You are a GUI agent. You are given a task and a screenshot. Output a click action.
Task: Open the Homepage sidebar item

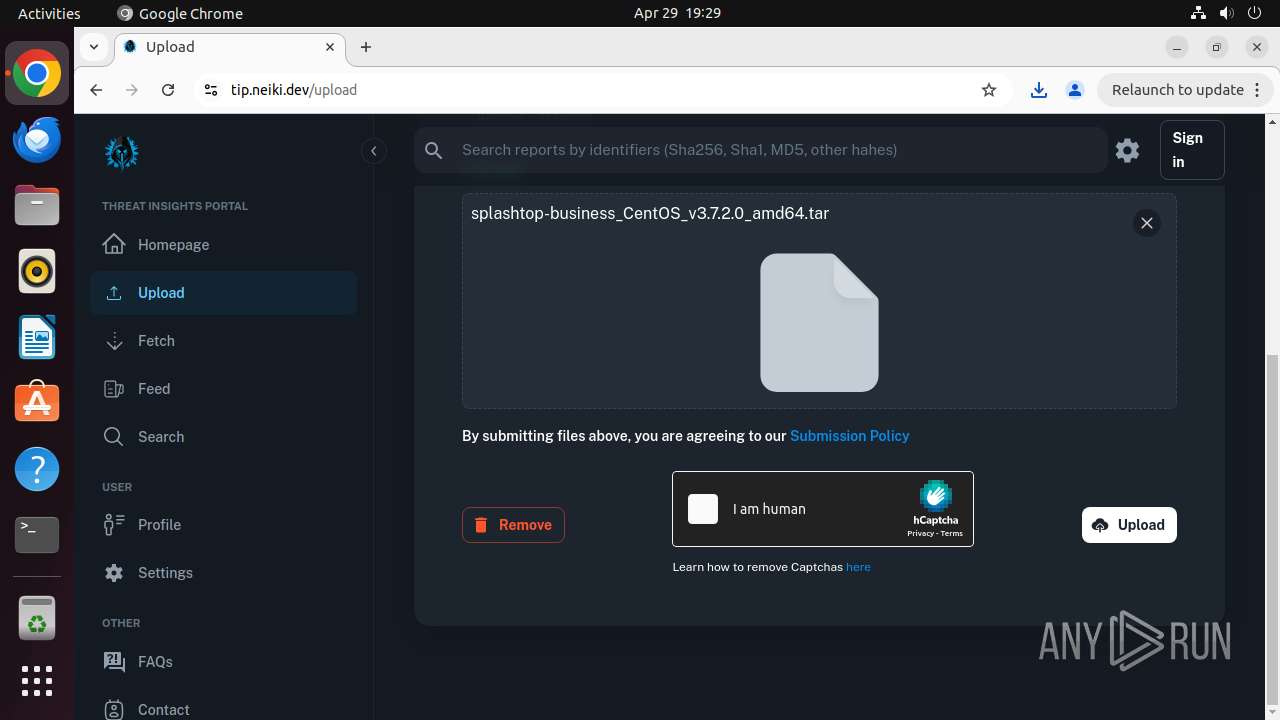point(223,245)
